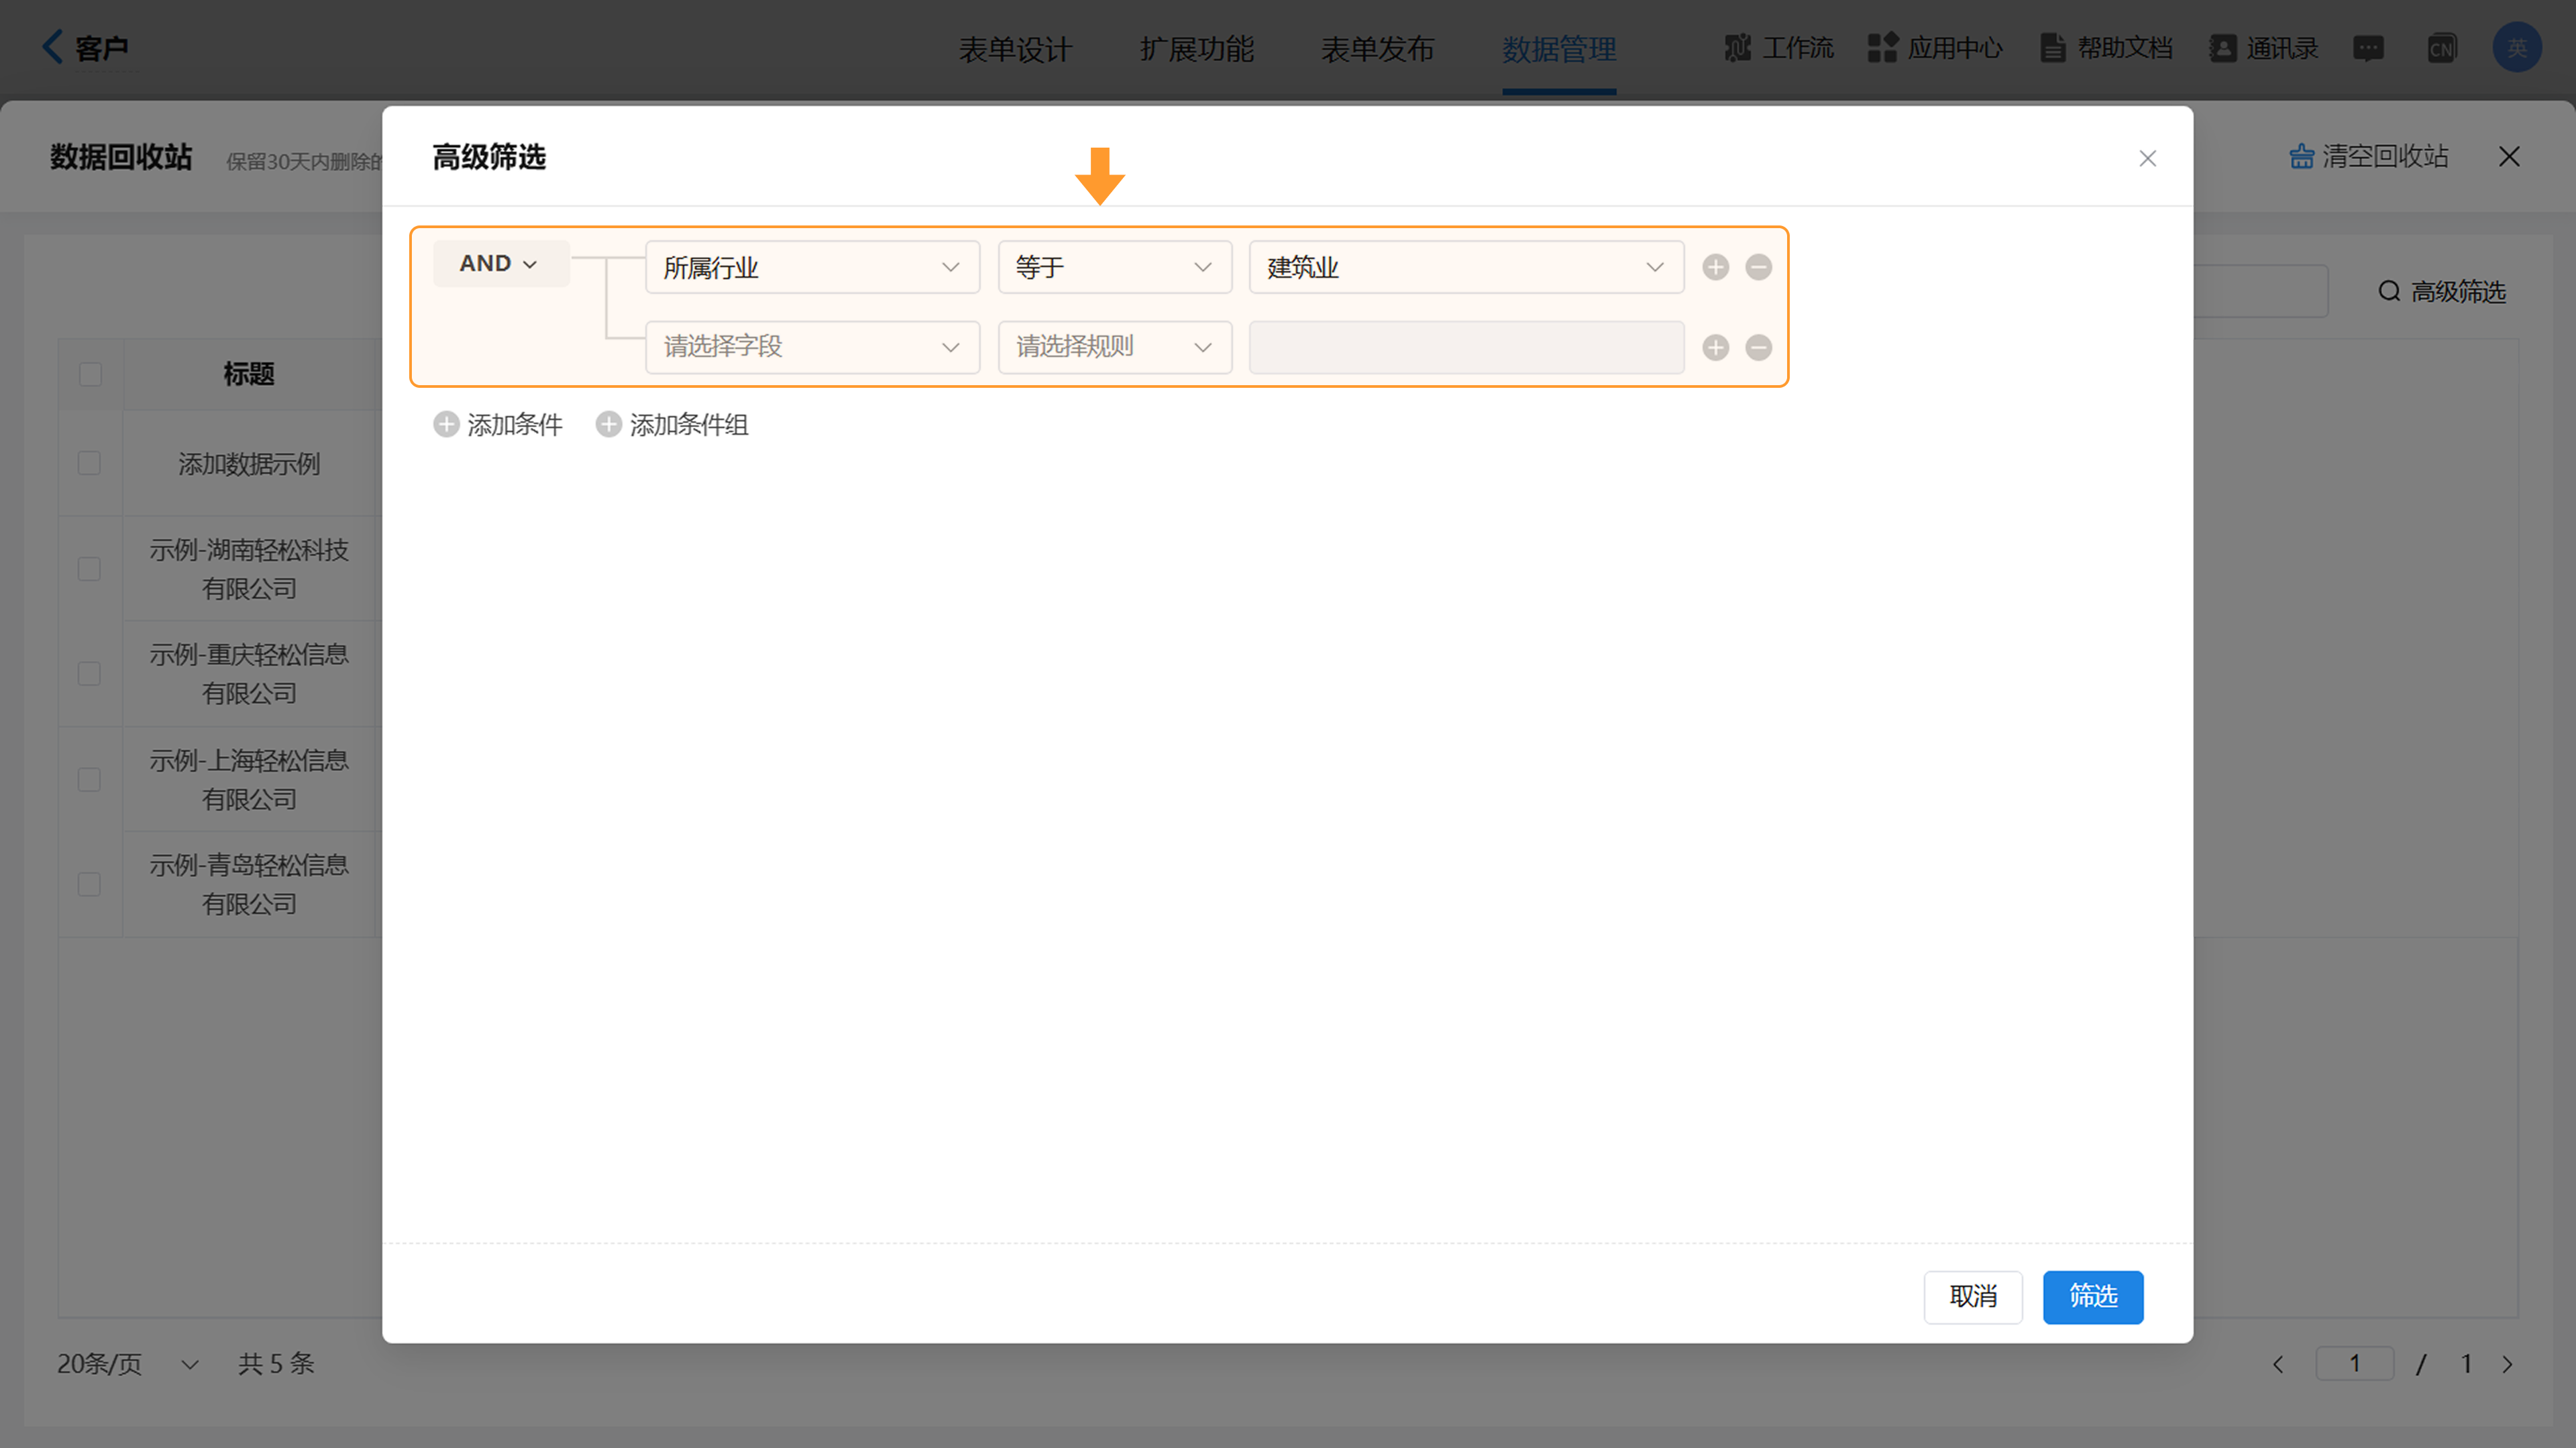Image resolution: width=2576 pixels, height=1448 pixels.
Task: Click the empty value field in second row
Action: pyautogui.click(x=1466, y=347)
